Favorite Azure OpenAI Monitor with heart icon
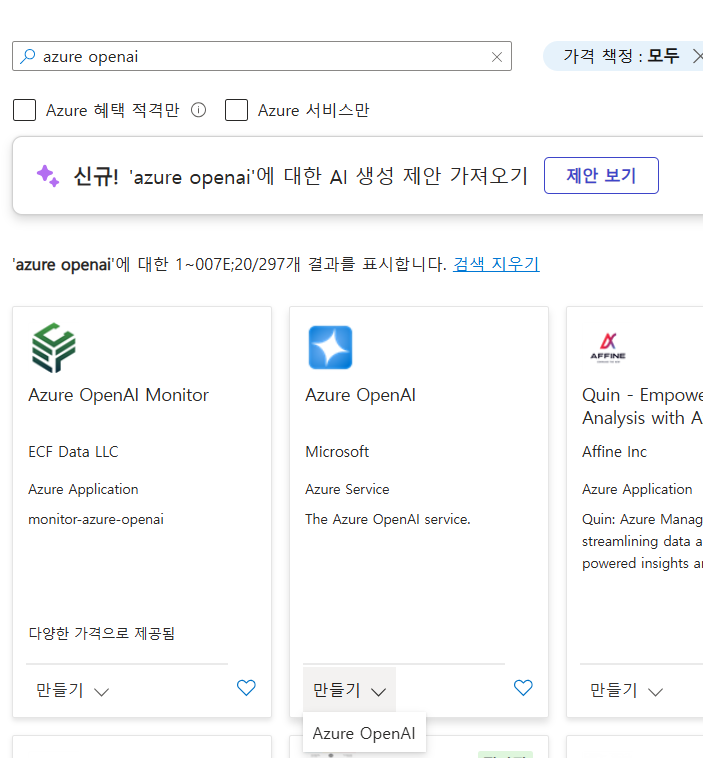This screenshot has width=703, height=758. (246, 687)
